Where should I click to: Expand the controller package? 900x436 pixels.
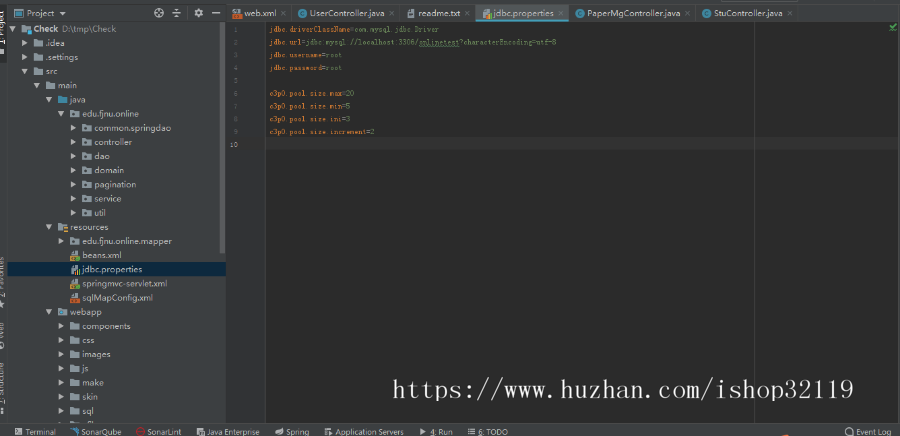point(74,142)
